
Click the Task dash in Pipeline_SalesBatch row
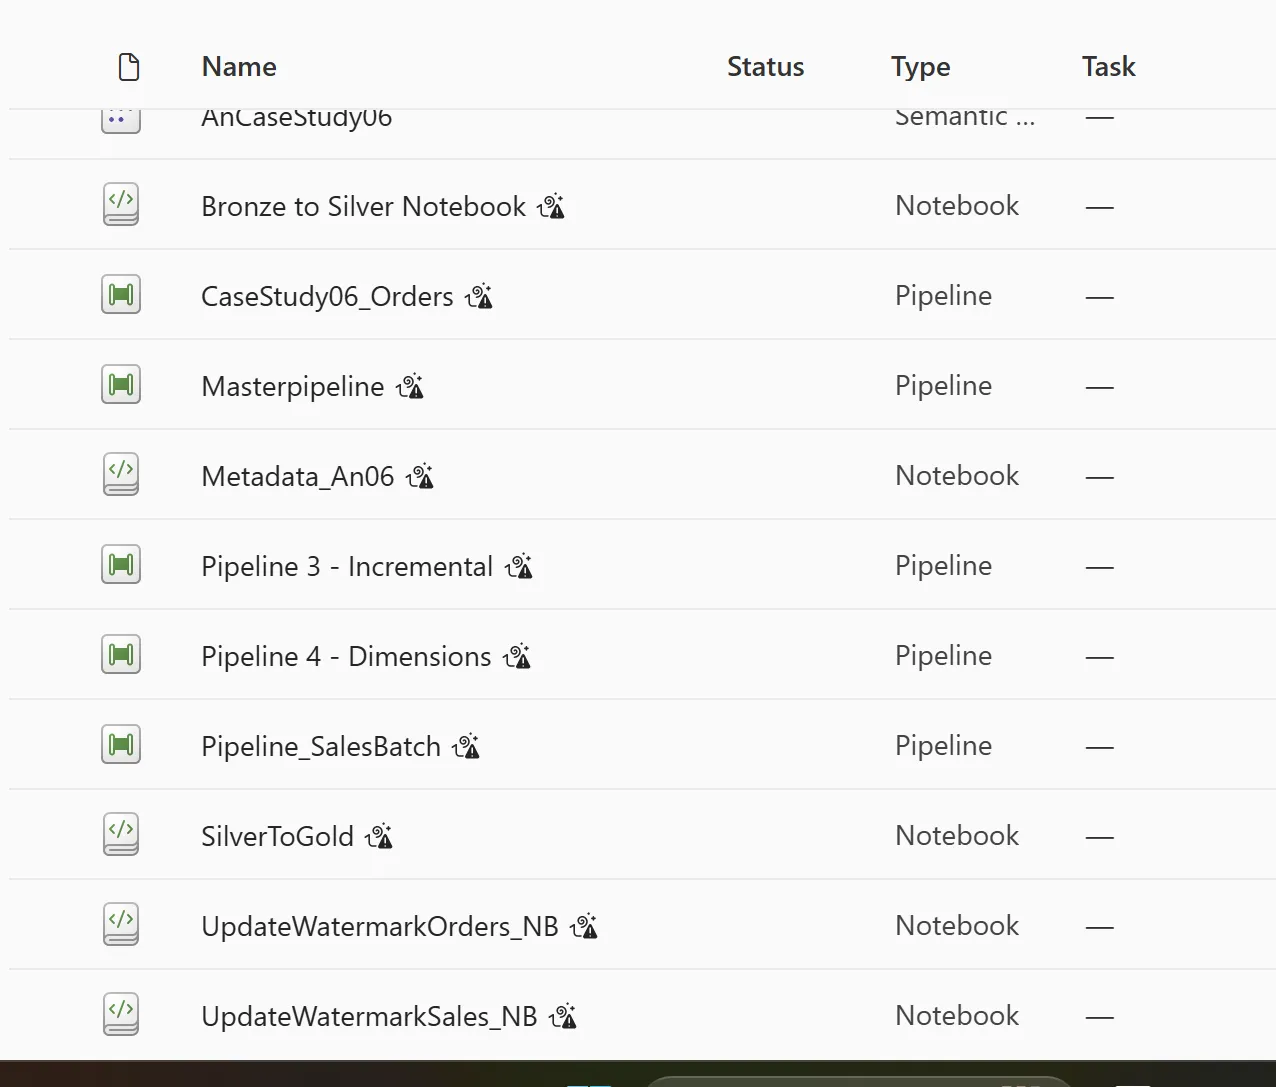[x=1100, y=747]
